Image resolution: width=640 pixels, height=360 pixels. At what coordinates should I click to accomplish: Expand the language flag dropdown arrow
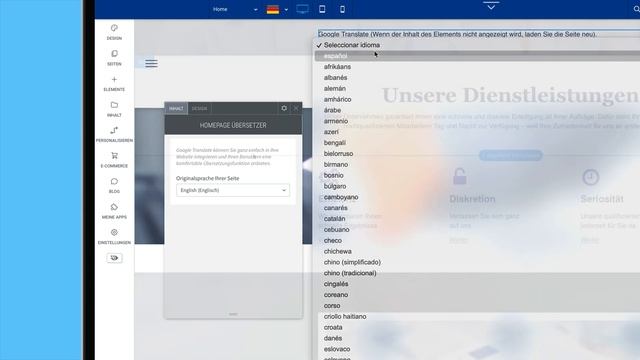click(286, 9)
